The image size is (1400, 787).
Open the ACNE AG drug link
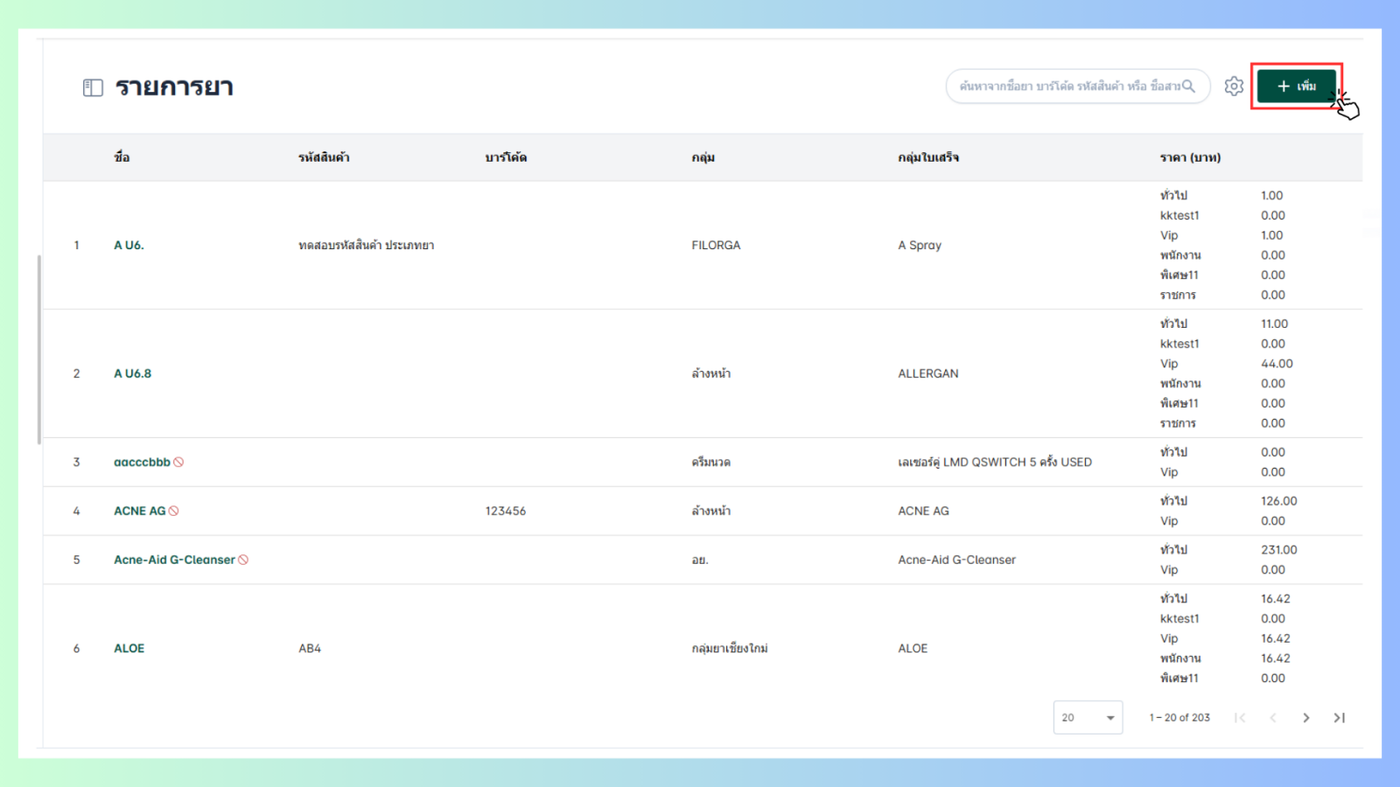(x=140, y=511)
